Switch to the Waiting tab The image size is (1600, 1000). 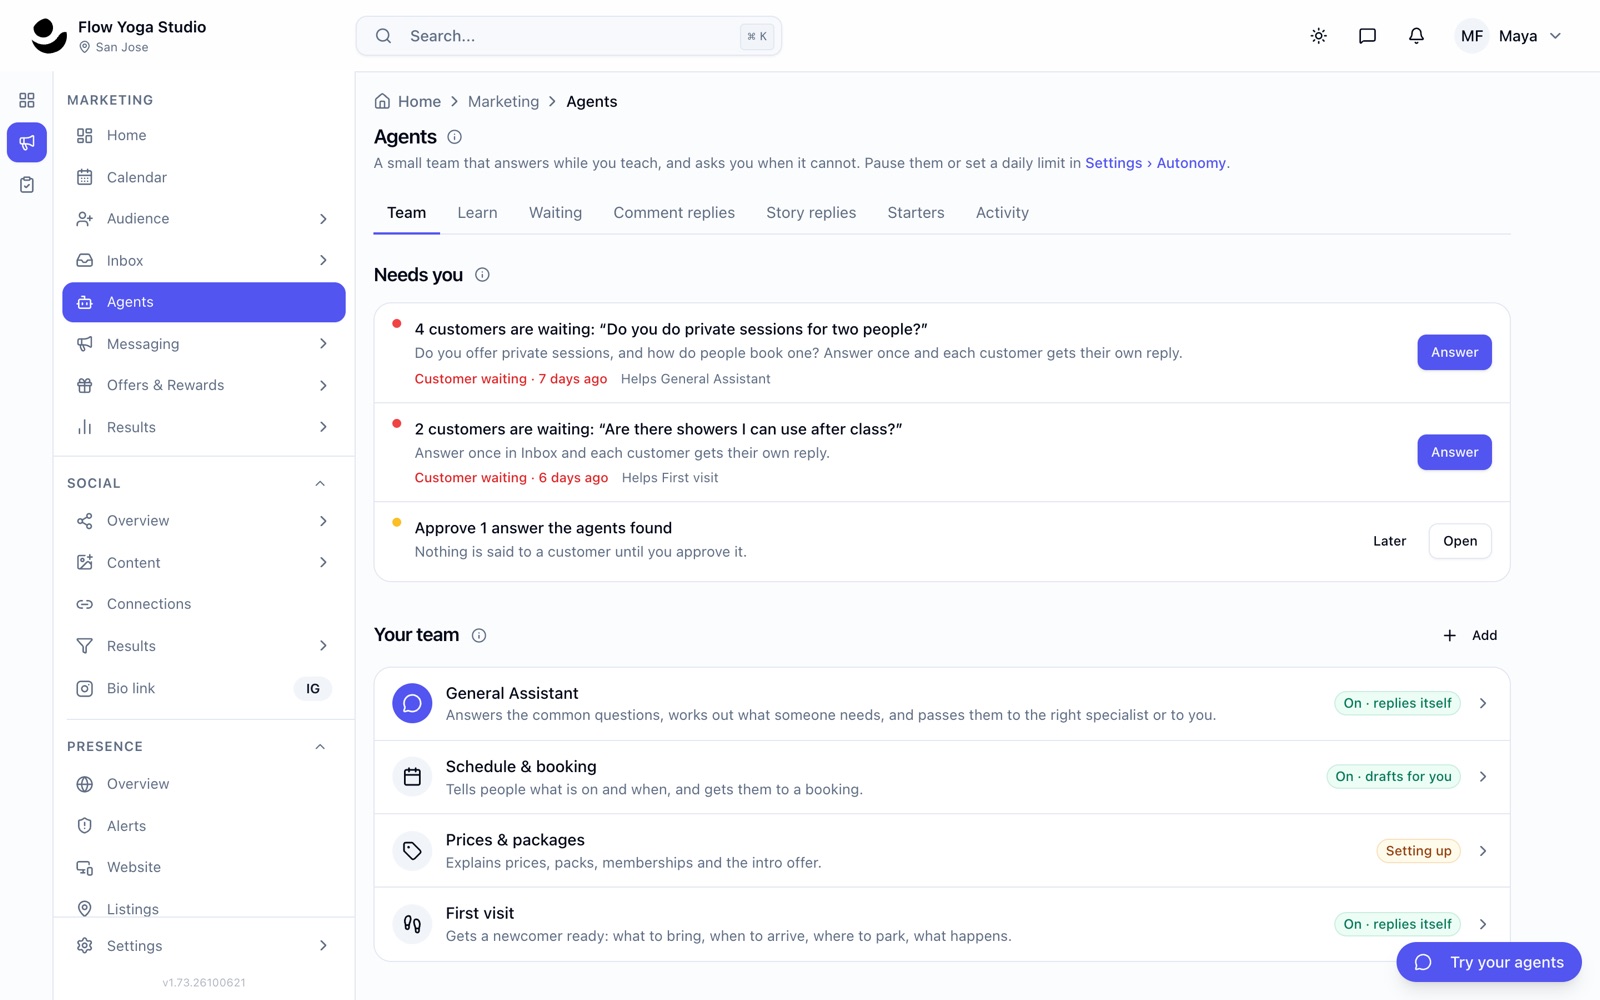tap(555, 213)
